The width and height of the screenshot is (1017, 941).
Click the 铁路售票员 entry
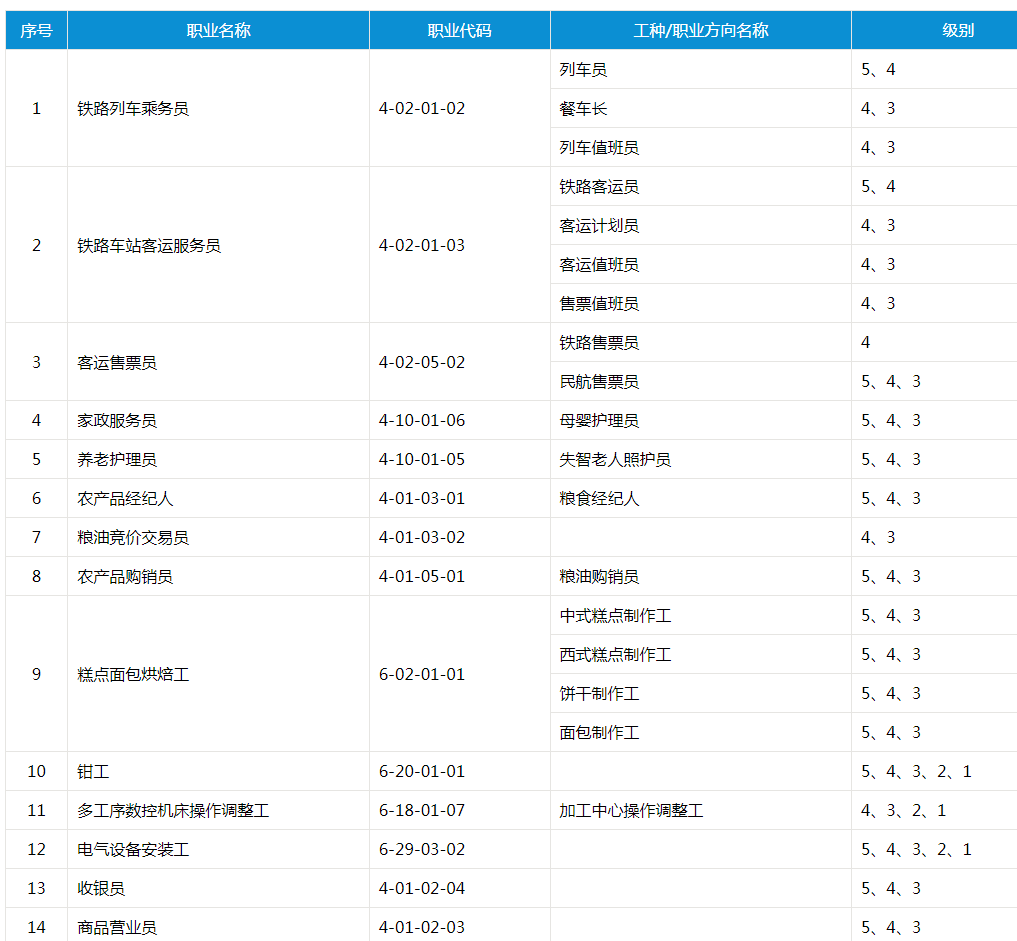point(599,342)
